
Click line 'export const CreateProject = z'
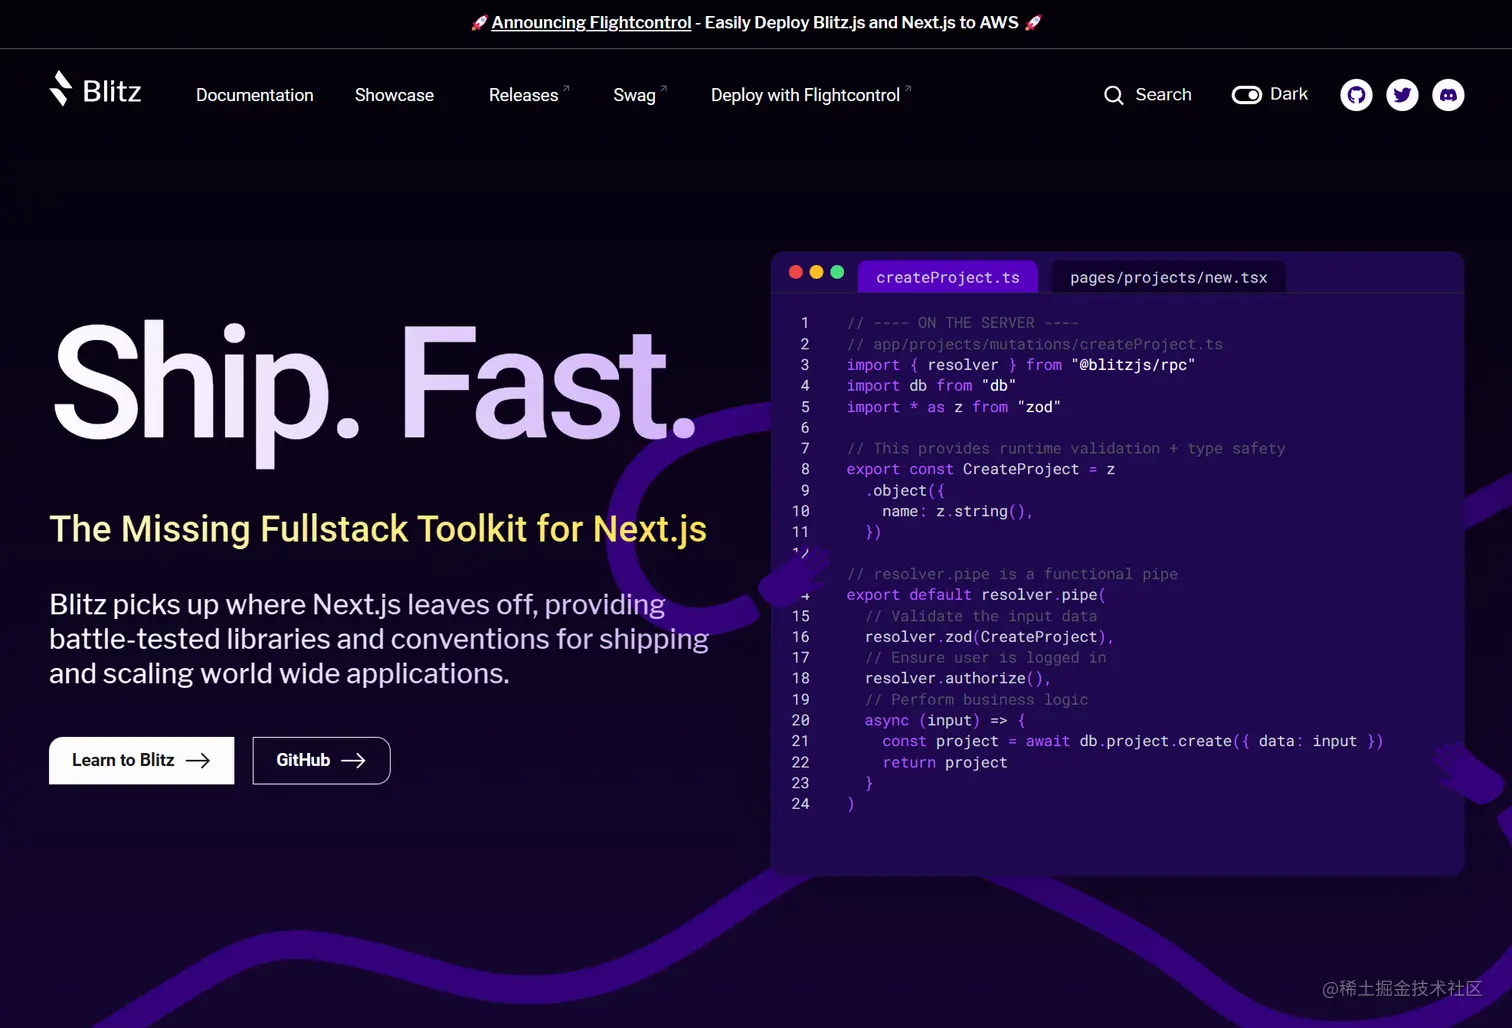tap(980, 469)
